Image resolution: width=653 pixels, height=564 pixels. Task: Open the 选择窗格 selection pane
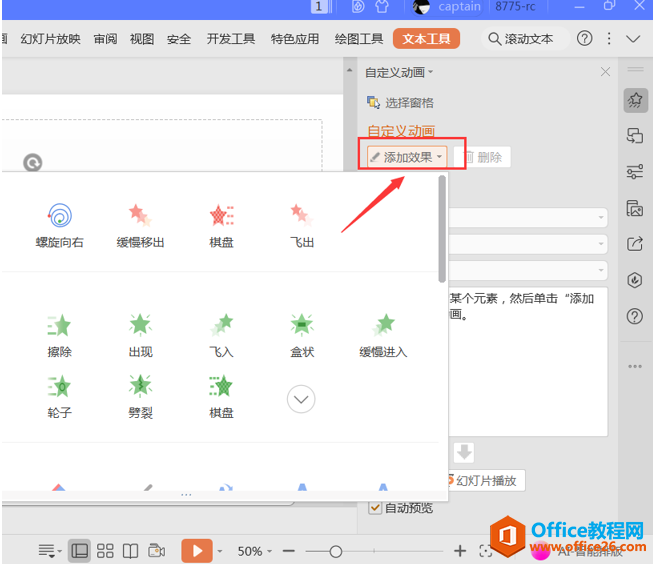[400, 102]
